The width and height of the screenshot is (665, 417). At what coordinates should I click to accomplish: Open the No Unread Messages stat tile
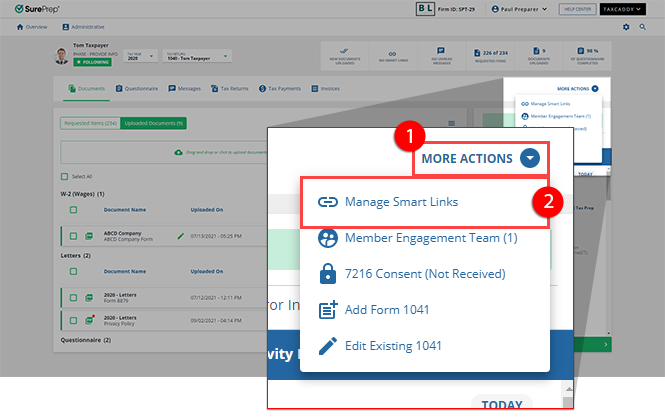[441, 56]
